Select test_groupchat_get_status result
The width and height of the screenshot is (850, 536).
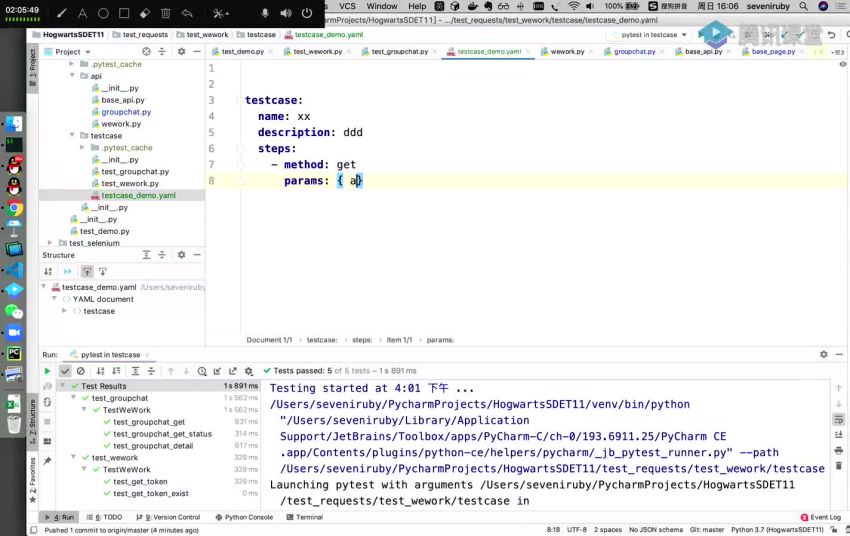click(x=162, y=434)
